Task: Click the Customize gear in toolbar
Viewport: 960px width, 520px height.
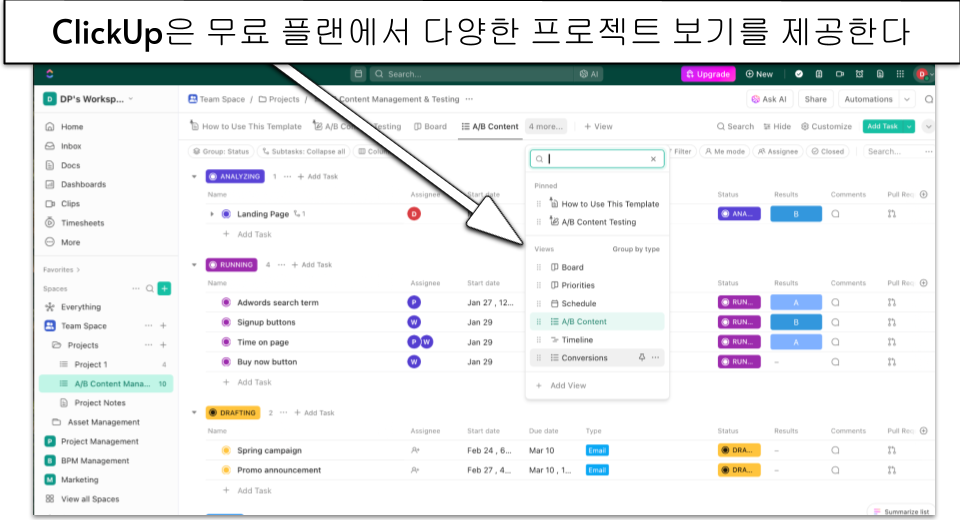Action: click(826, 127)
